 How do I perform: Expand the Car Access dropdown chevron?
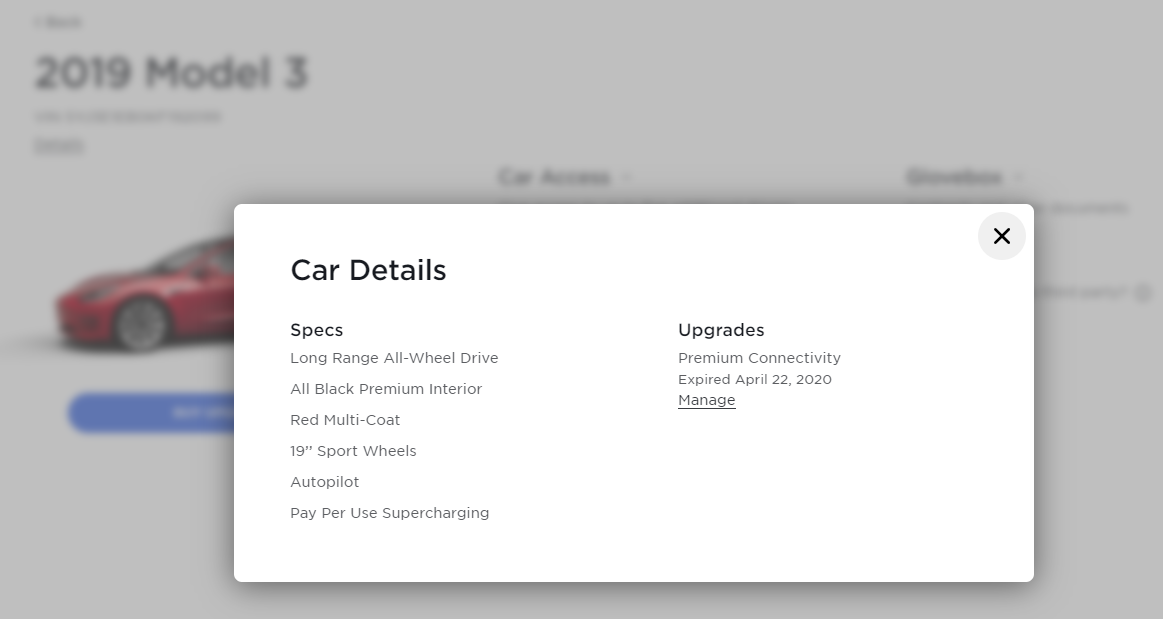click(x=627, y=178)
